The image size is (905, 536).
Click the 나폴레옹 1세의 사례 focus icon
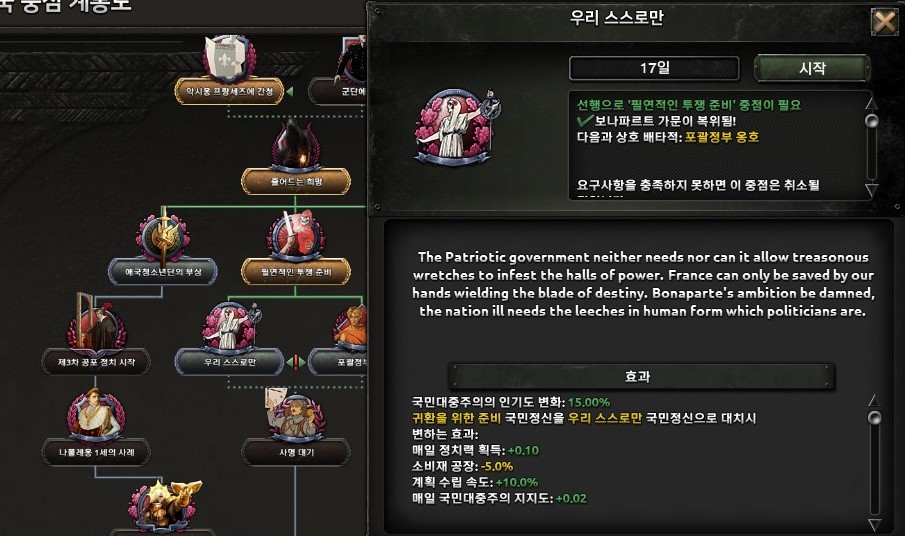pyautogui.click(x=96, y=415)
